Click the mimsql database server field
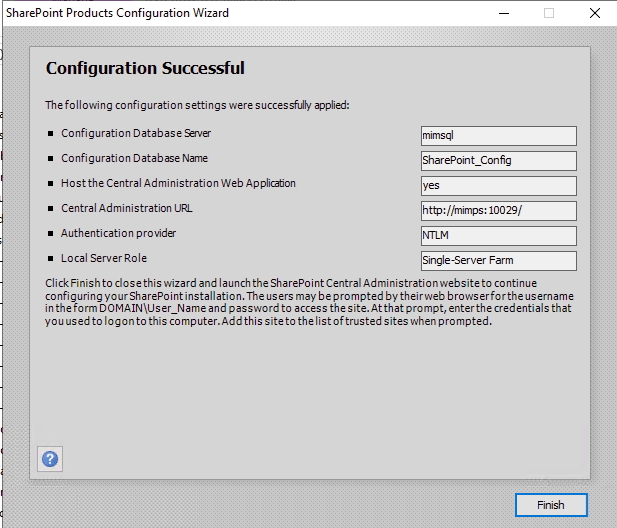The height and width of the screenshot is (528, 617). [499, 136]
